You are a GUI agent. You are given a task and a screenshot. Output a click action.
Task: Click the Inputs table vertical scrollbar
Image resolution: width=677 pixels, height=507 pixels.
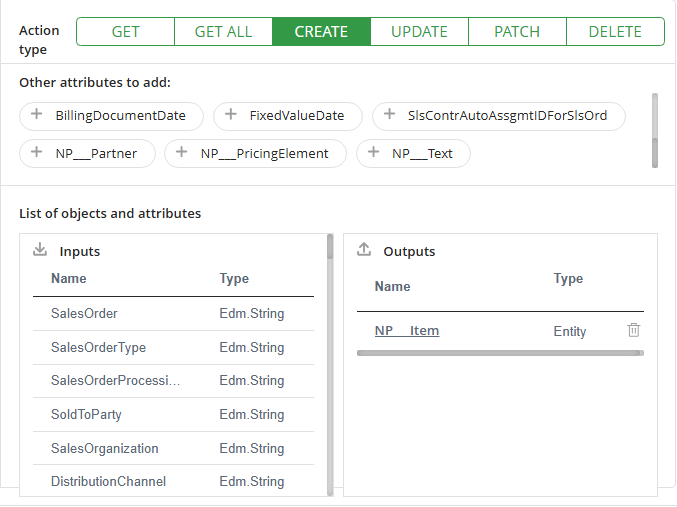click(330, 365)
